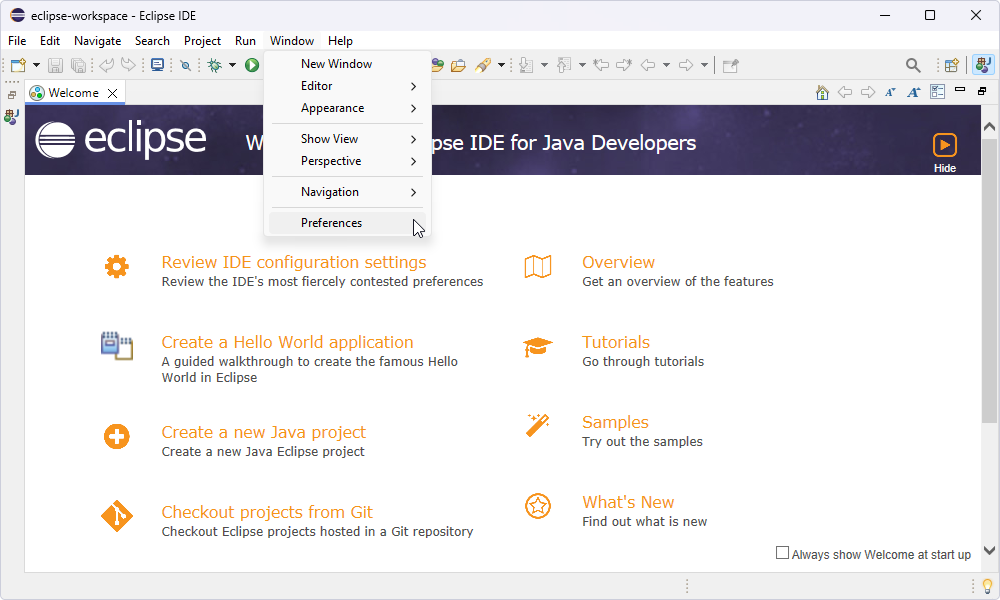Open the Help menu

(341, 41)
